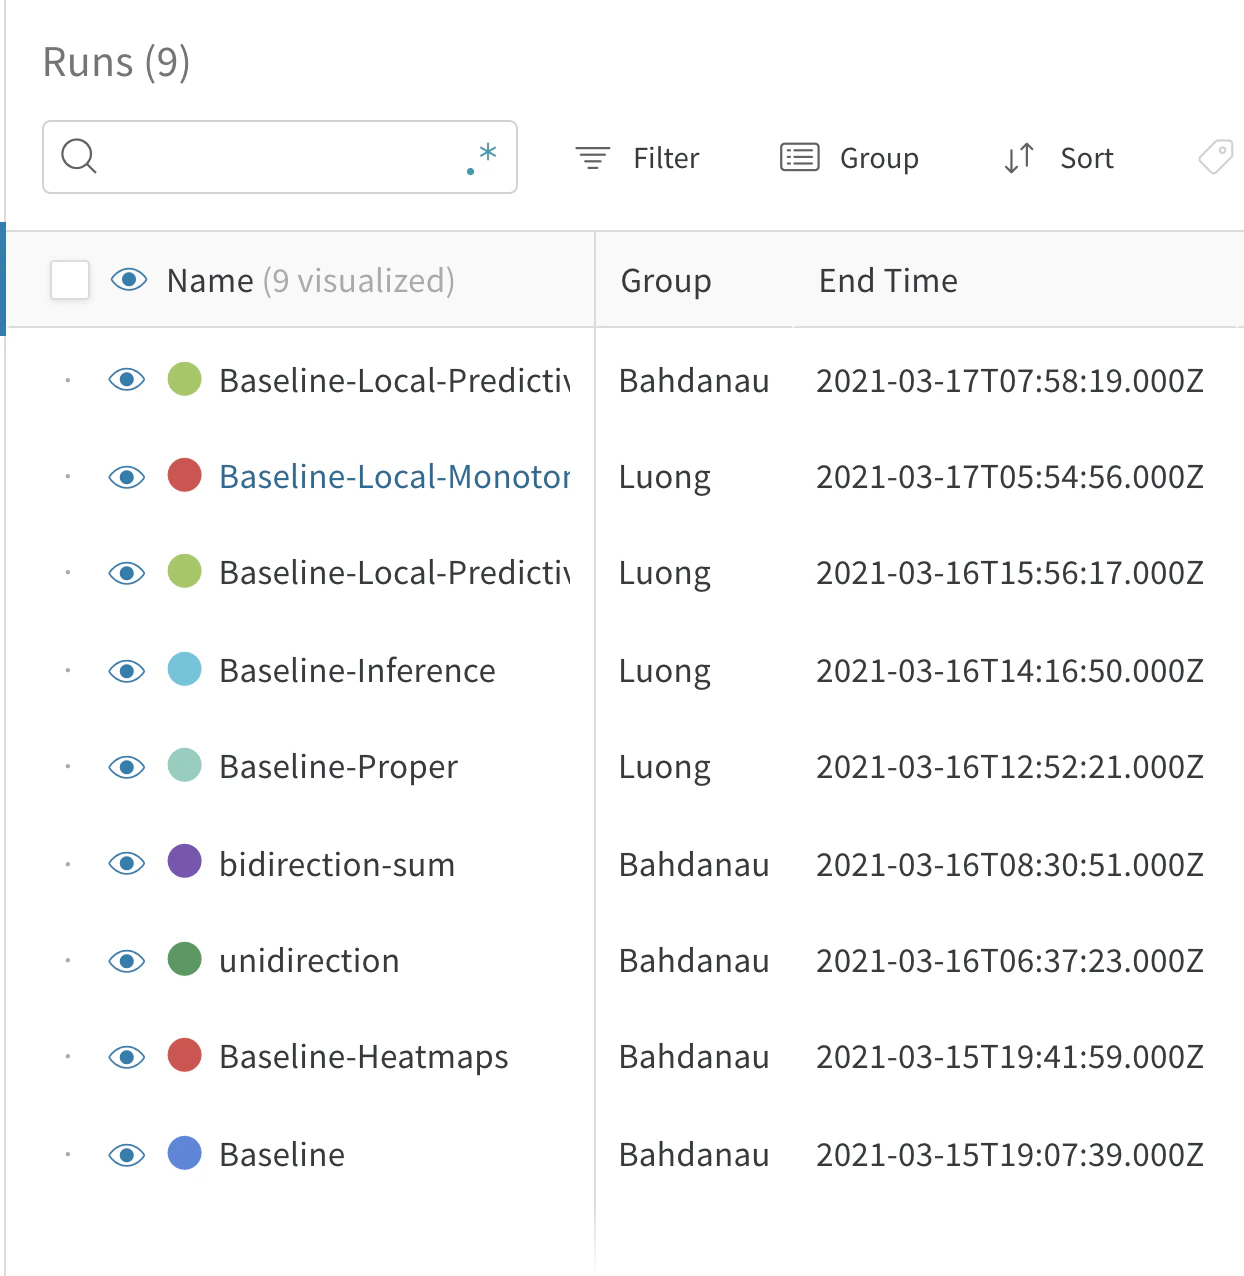Change color of the bidirection-sum run
Viewport: 1244px width, 1276px height.
[x=185, y=861]
